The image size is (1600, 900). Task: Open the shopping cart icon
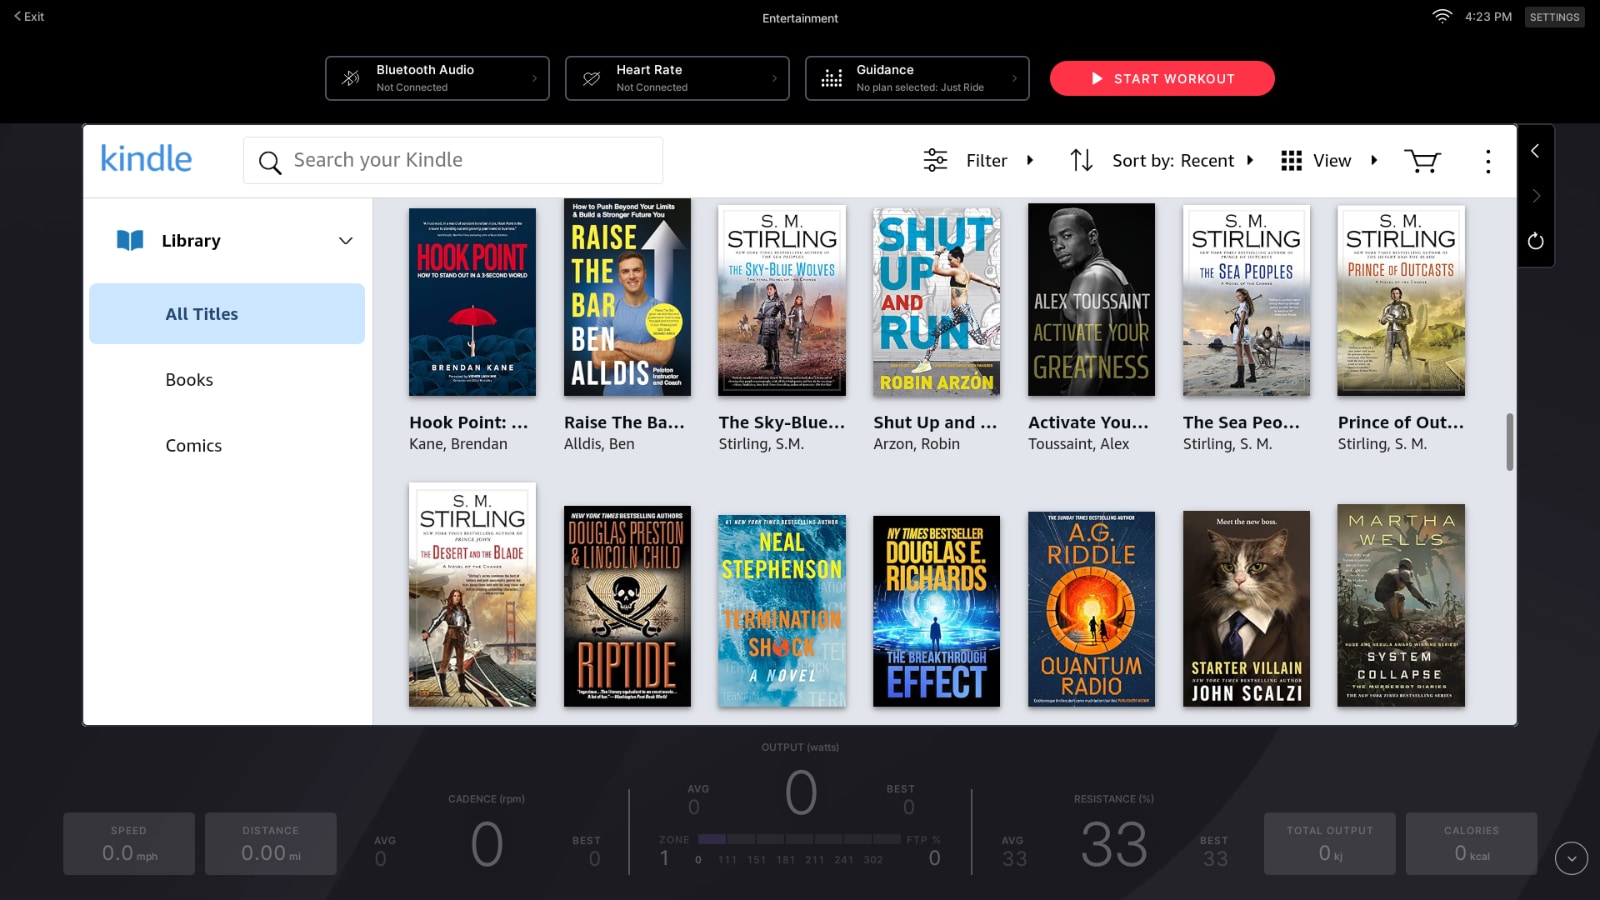pyautogui.click(x=1422, y=161)
